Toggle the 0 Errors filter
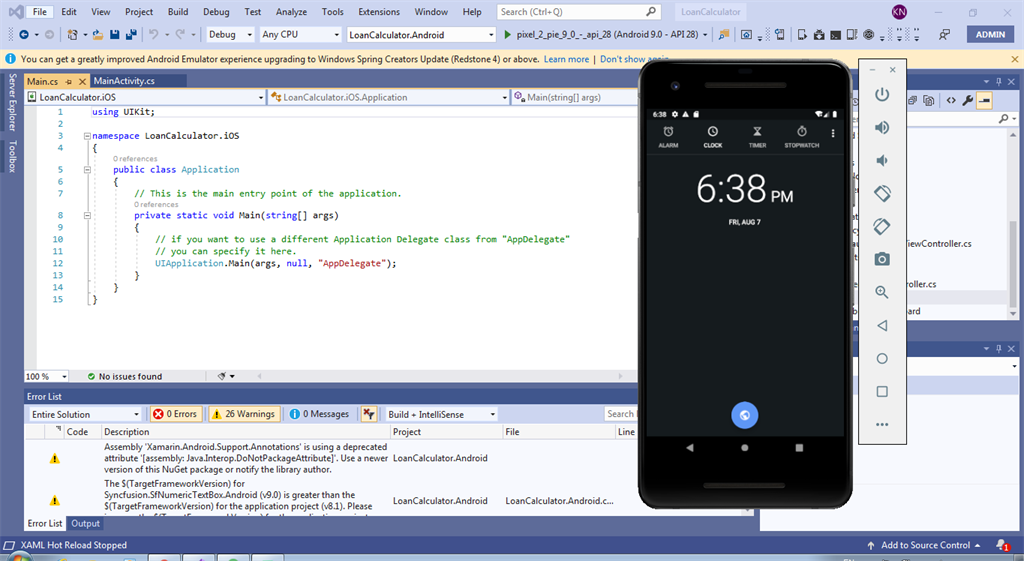 (x=174, y=414)
